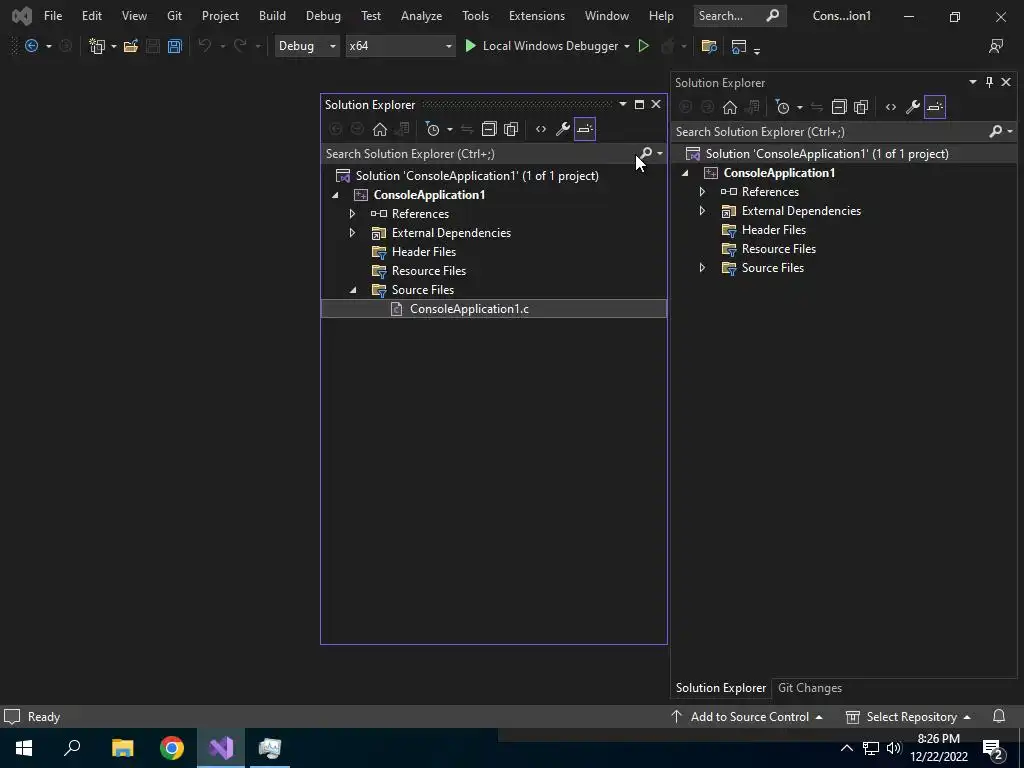Click the New Project toolbar icon
The width and height of the screenshot is (1024, 768).
[97, 46]
